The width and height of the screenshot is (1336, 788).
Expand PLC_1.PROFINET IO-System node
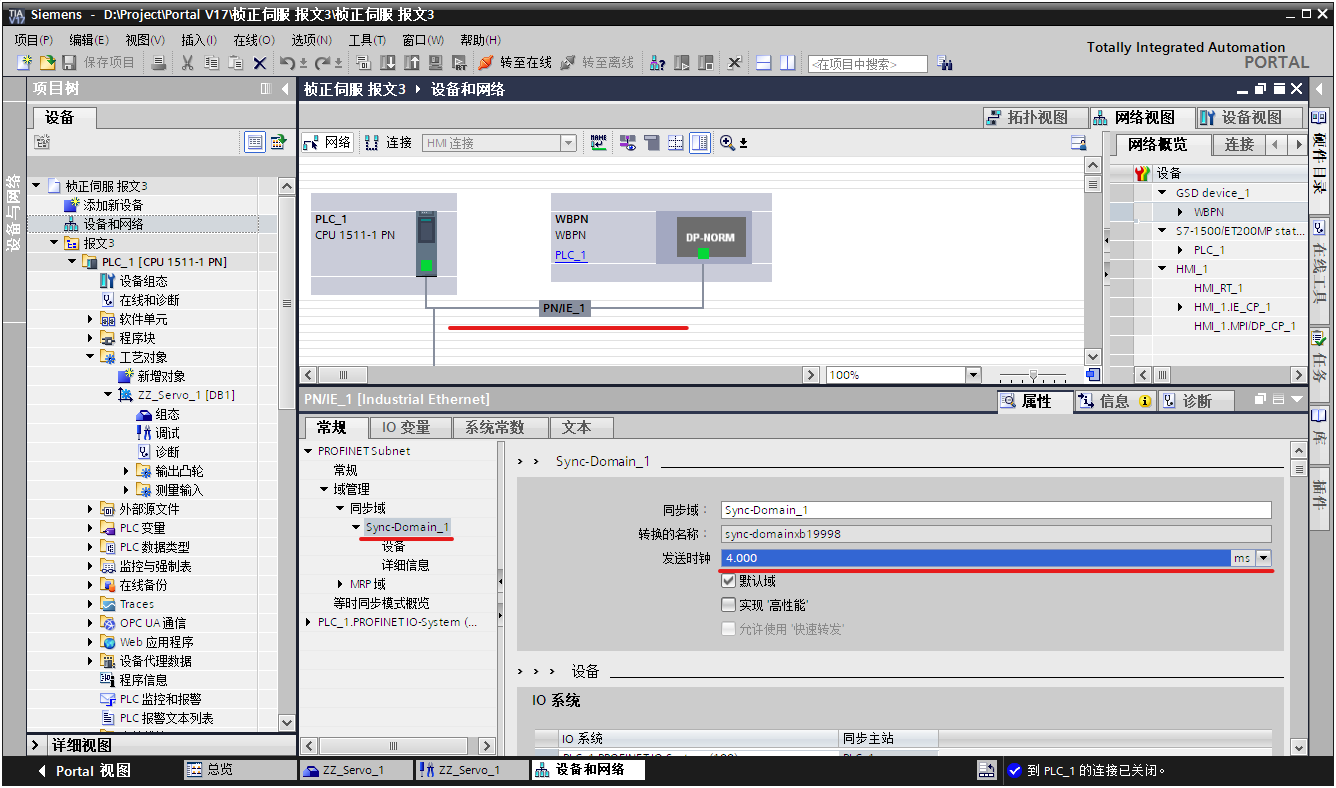click(309, 622)
